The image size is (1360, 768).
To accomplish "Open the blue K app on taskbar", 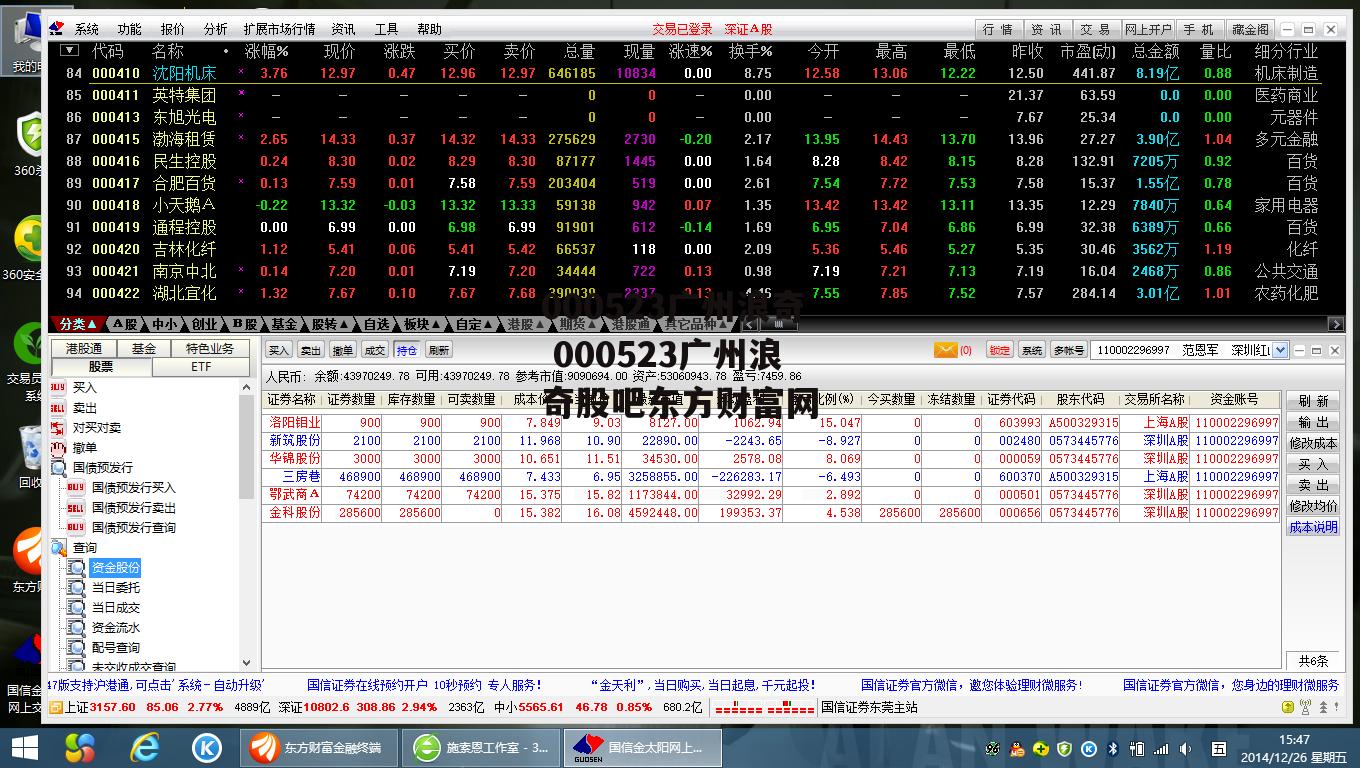I will click(x=207, y=747).
